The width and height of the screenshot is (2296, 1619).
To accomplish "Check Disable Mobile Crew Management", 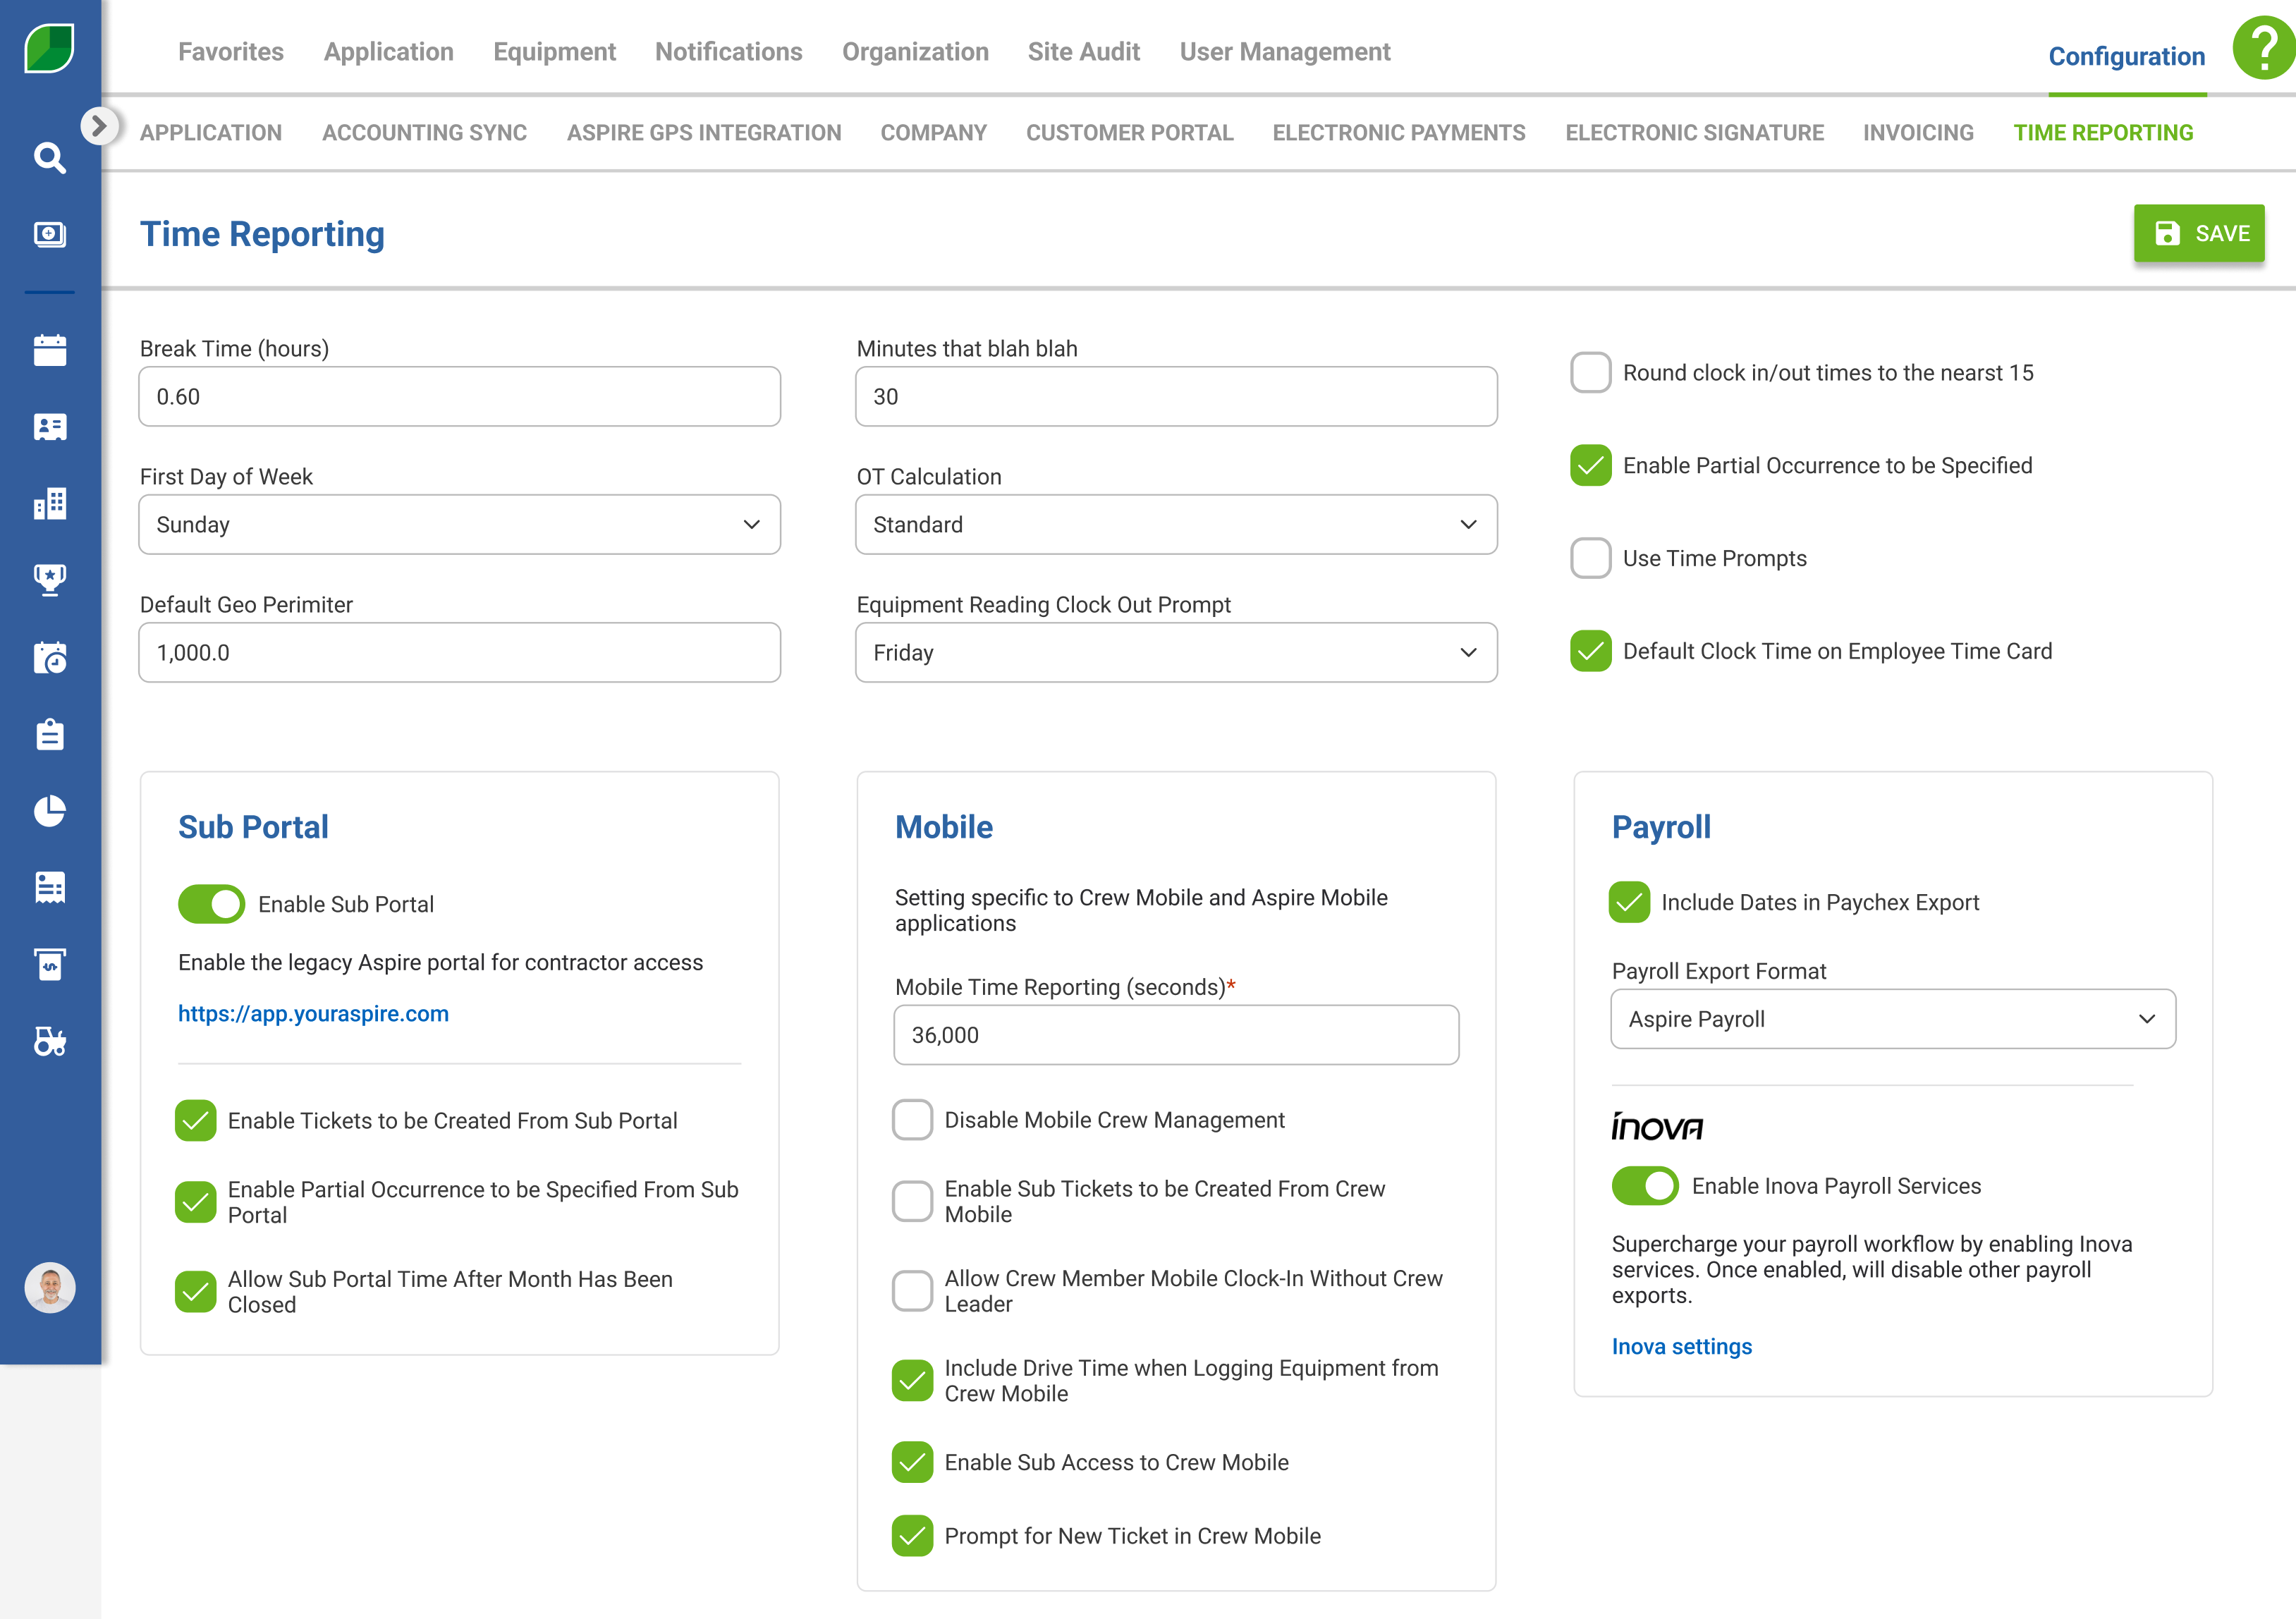I will pyautogui.click(x=913, y=1120).
